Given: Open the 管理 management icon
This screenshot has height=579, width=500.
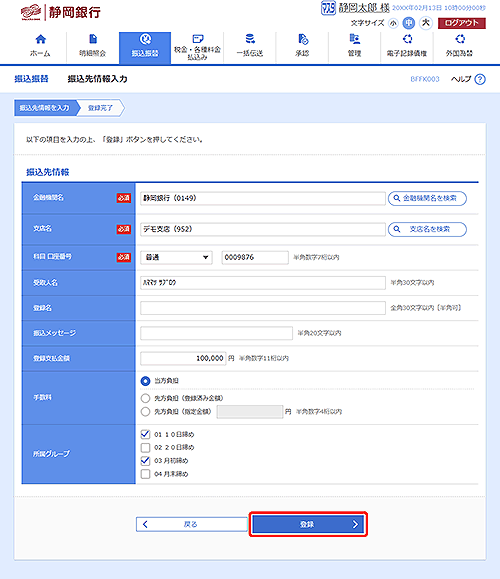Looking at the screenshot, I should click(x=355, y=39).
